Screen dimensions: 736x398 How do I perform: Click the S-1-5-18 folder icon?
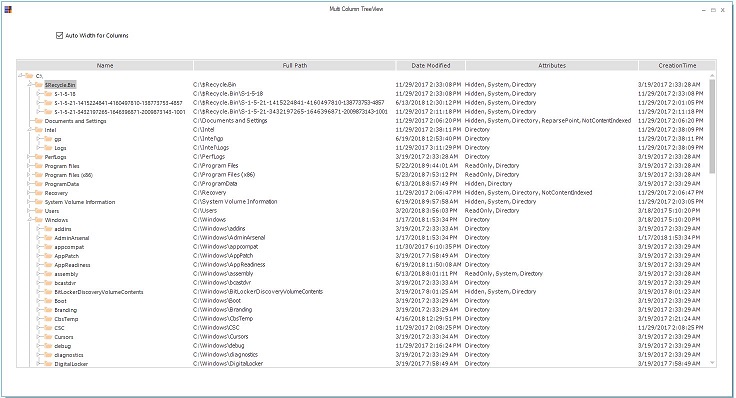[x=48, y=93]
